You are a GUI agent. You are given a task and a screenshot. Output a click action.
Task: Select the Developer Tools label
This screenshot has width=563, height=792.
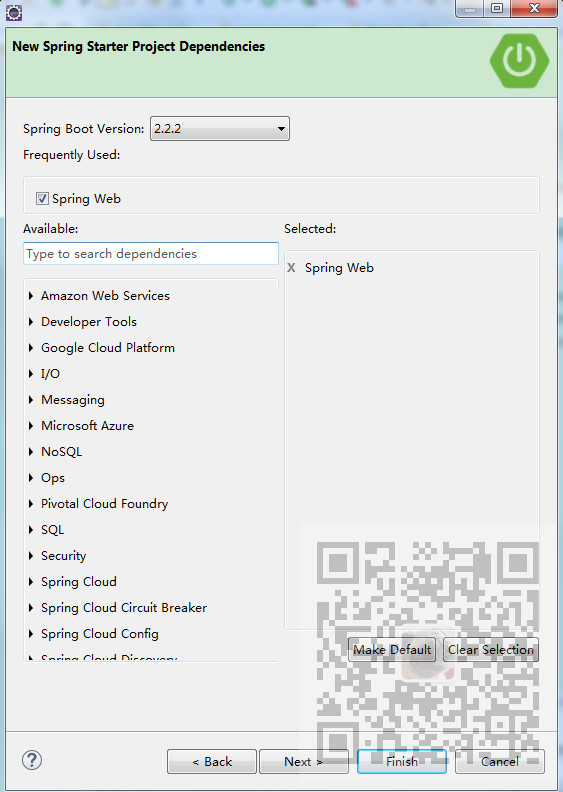89,322
